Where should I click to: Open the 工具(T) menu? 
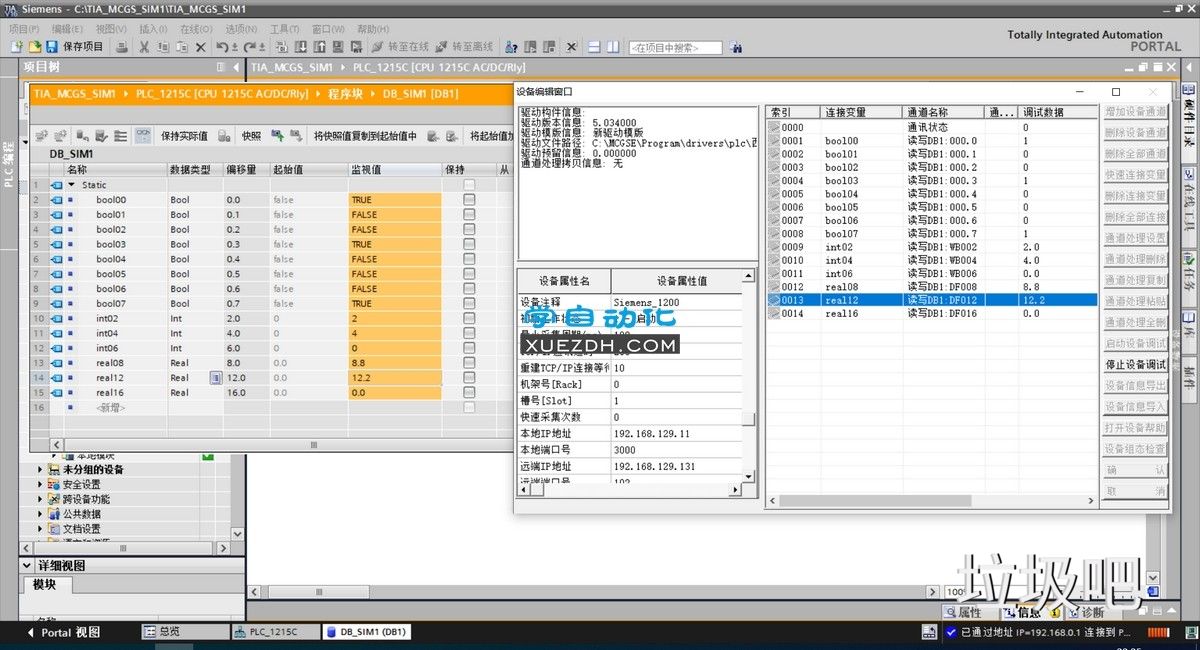tap(284, 28)
